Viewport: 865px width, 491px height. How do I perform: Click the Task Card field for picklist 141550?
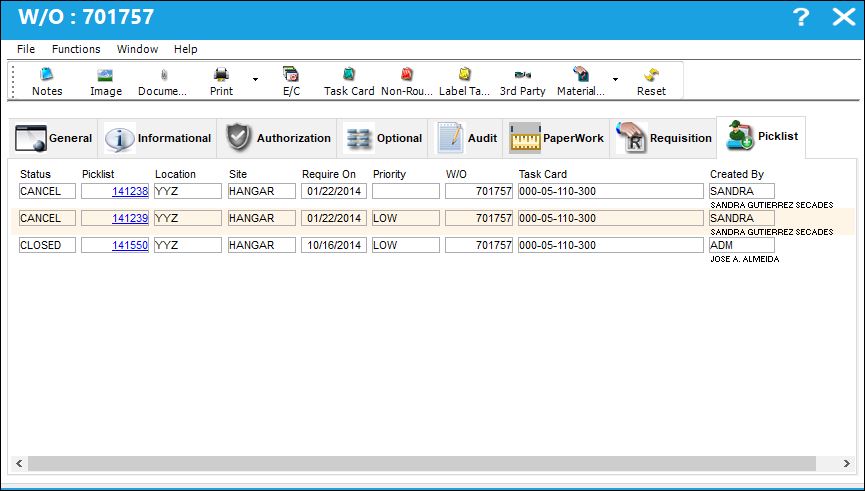pos(611,246)
